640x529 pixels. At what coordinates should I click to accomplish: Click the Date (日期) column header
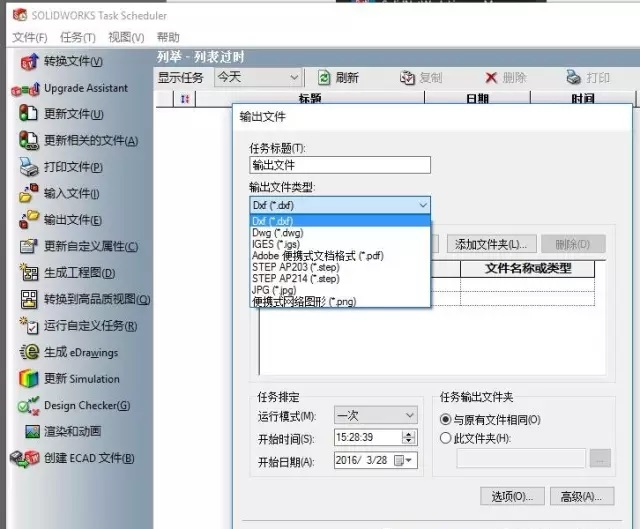(x=478, y=99)
